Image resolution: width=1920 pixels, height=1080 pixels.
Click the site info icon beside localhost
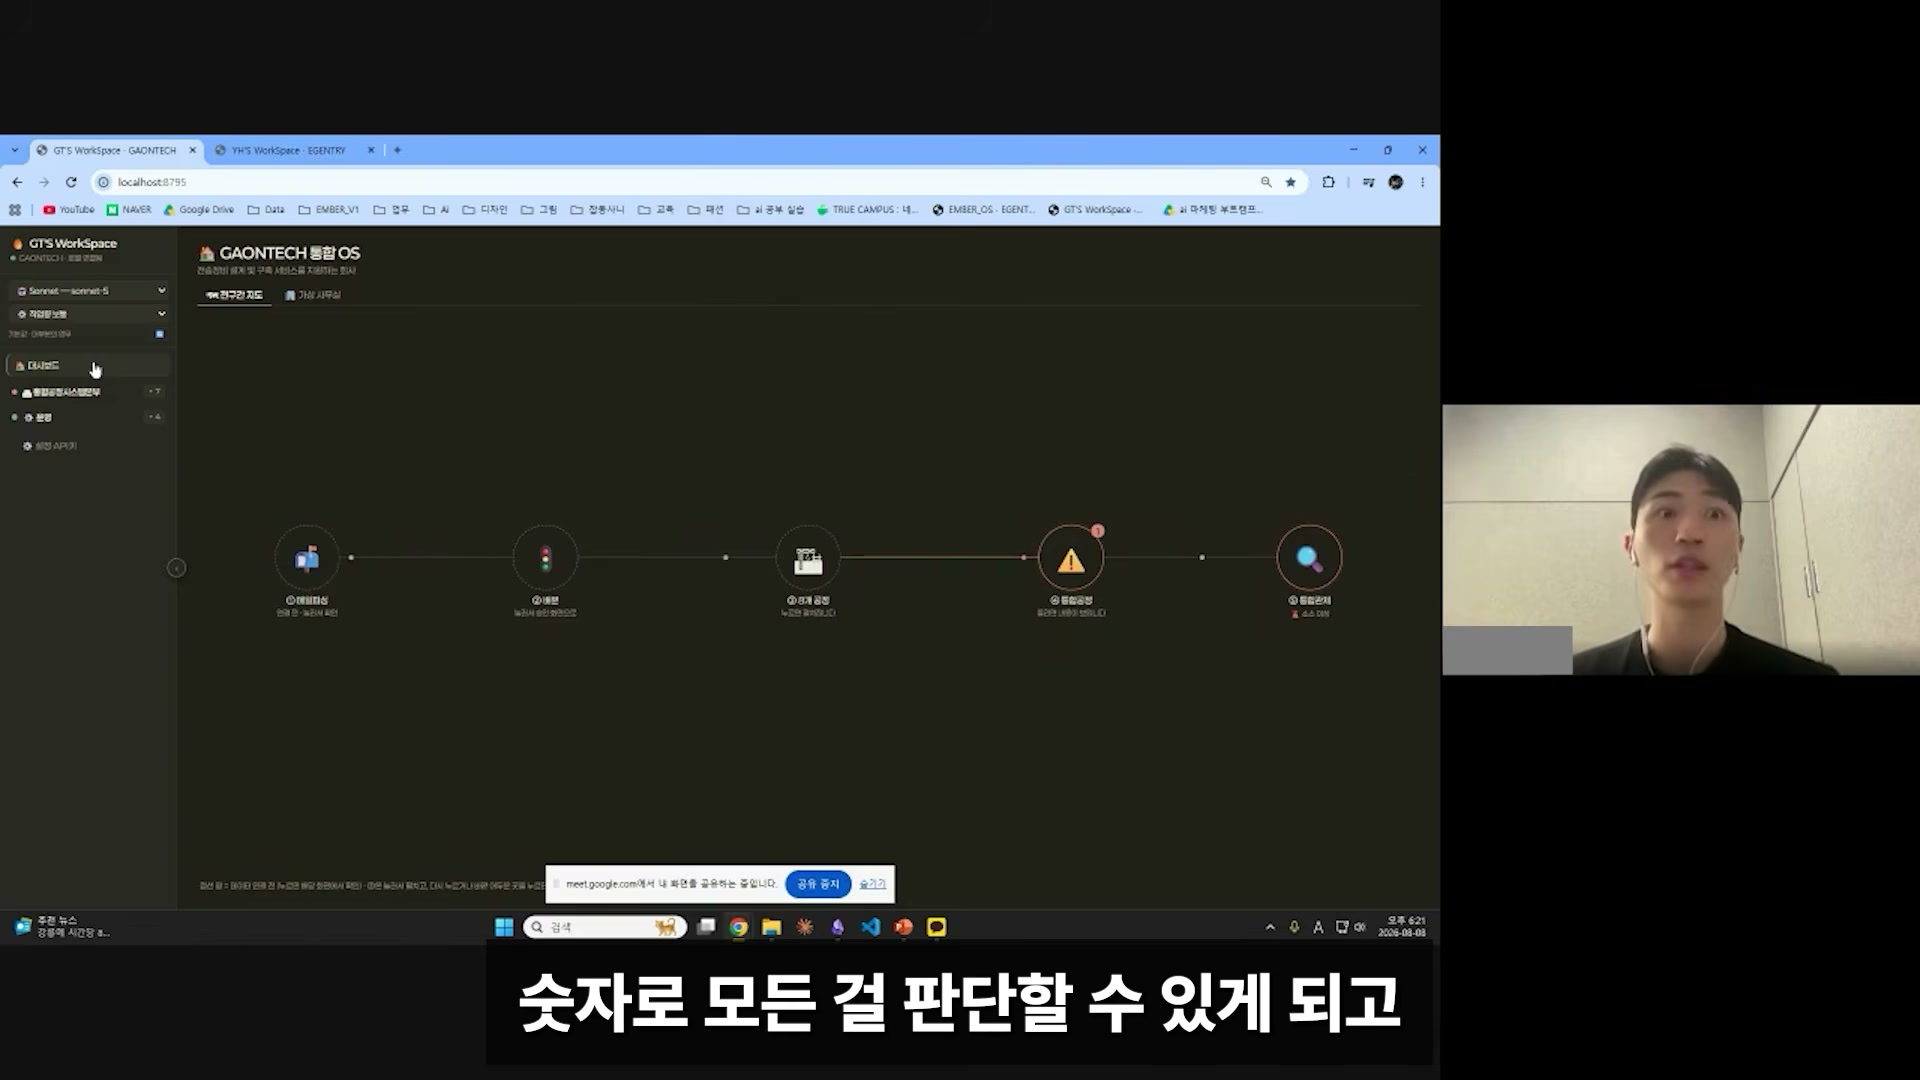coord(103,182)
